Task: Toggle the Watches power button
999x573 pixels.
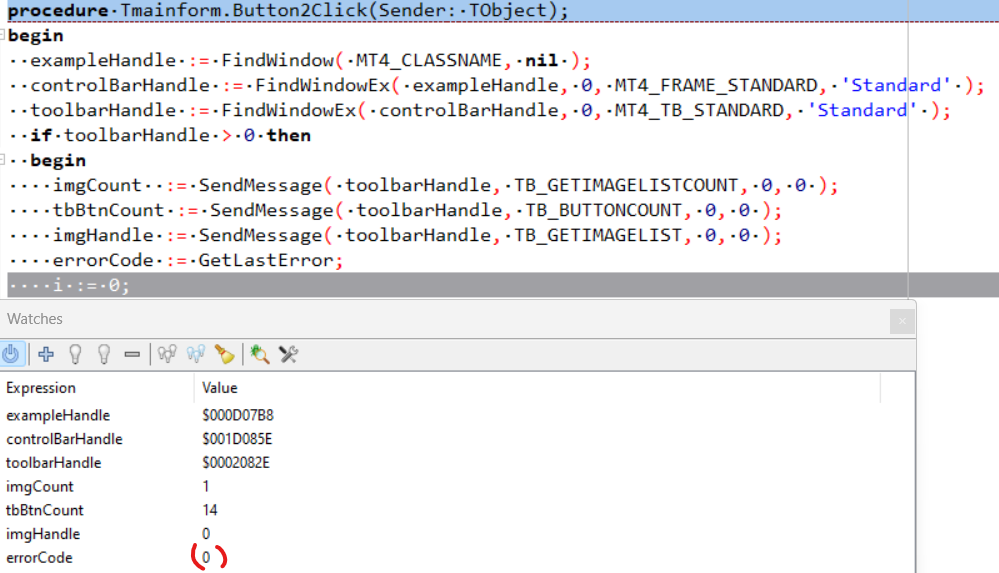Action: tap(12, 354)
